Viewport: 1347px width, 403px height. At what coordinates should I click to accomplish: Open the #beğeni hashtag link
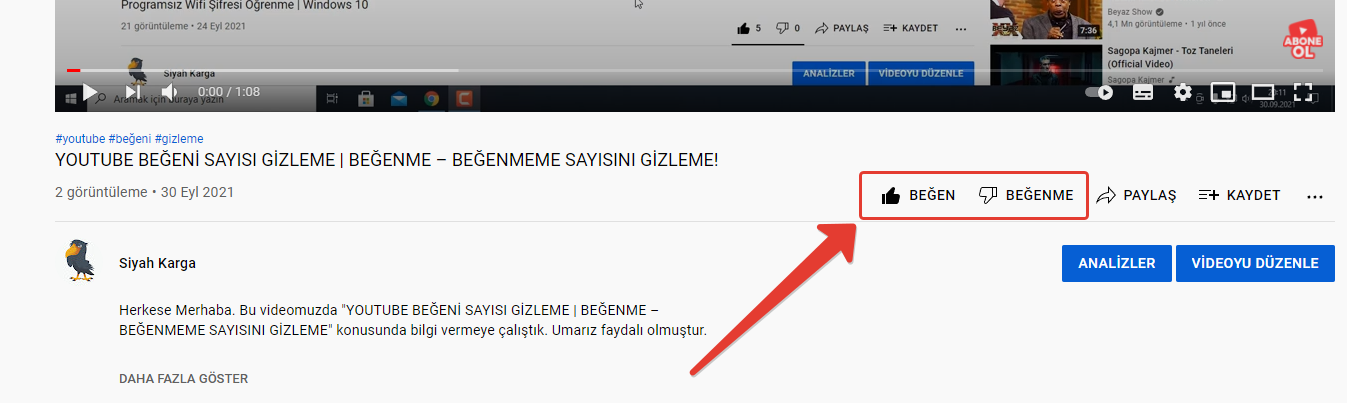pyautogui.click(x=130, y=138)
